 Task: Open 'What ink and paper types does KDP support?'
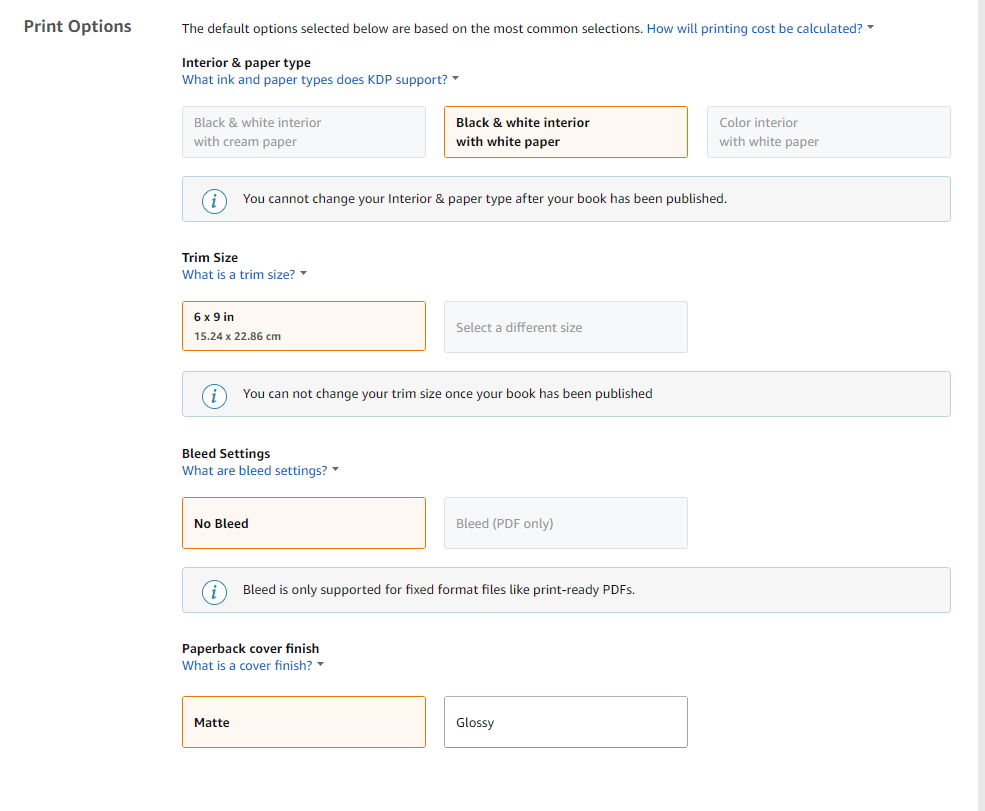point(314,79)
